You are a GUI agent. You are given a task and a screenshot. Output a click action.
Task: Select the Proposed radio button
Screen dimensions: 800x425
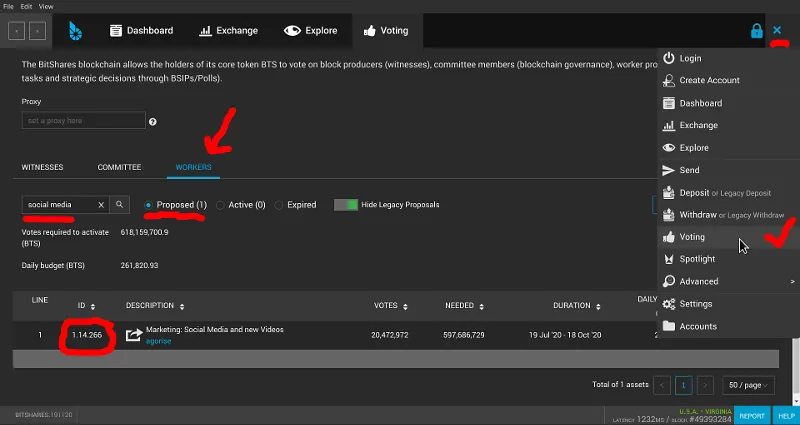pos(148,205)
